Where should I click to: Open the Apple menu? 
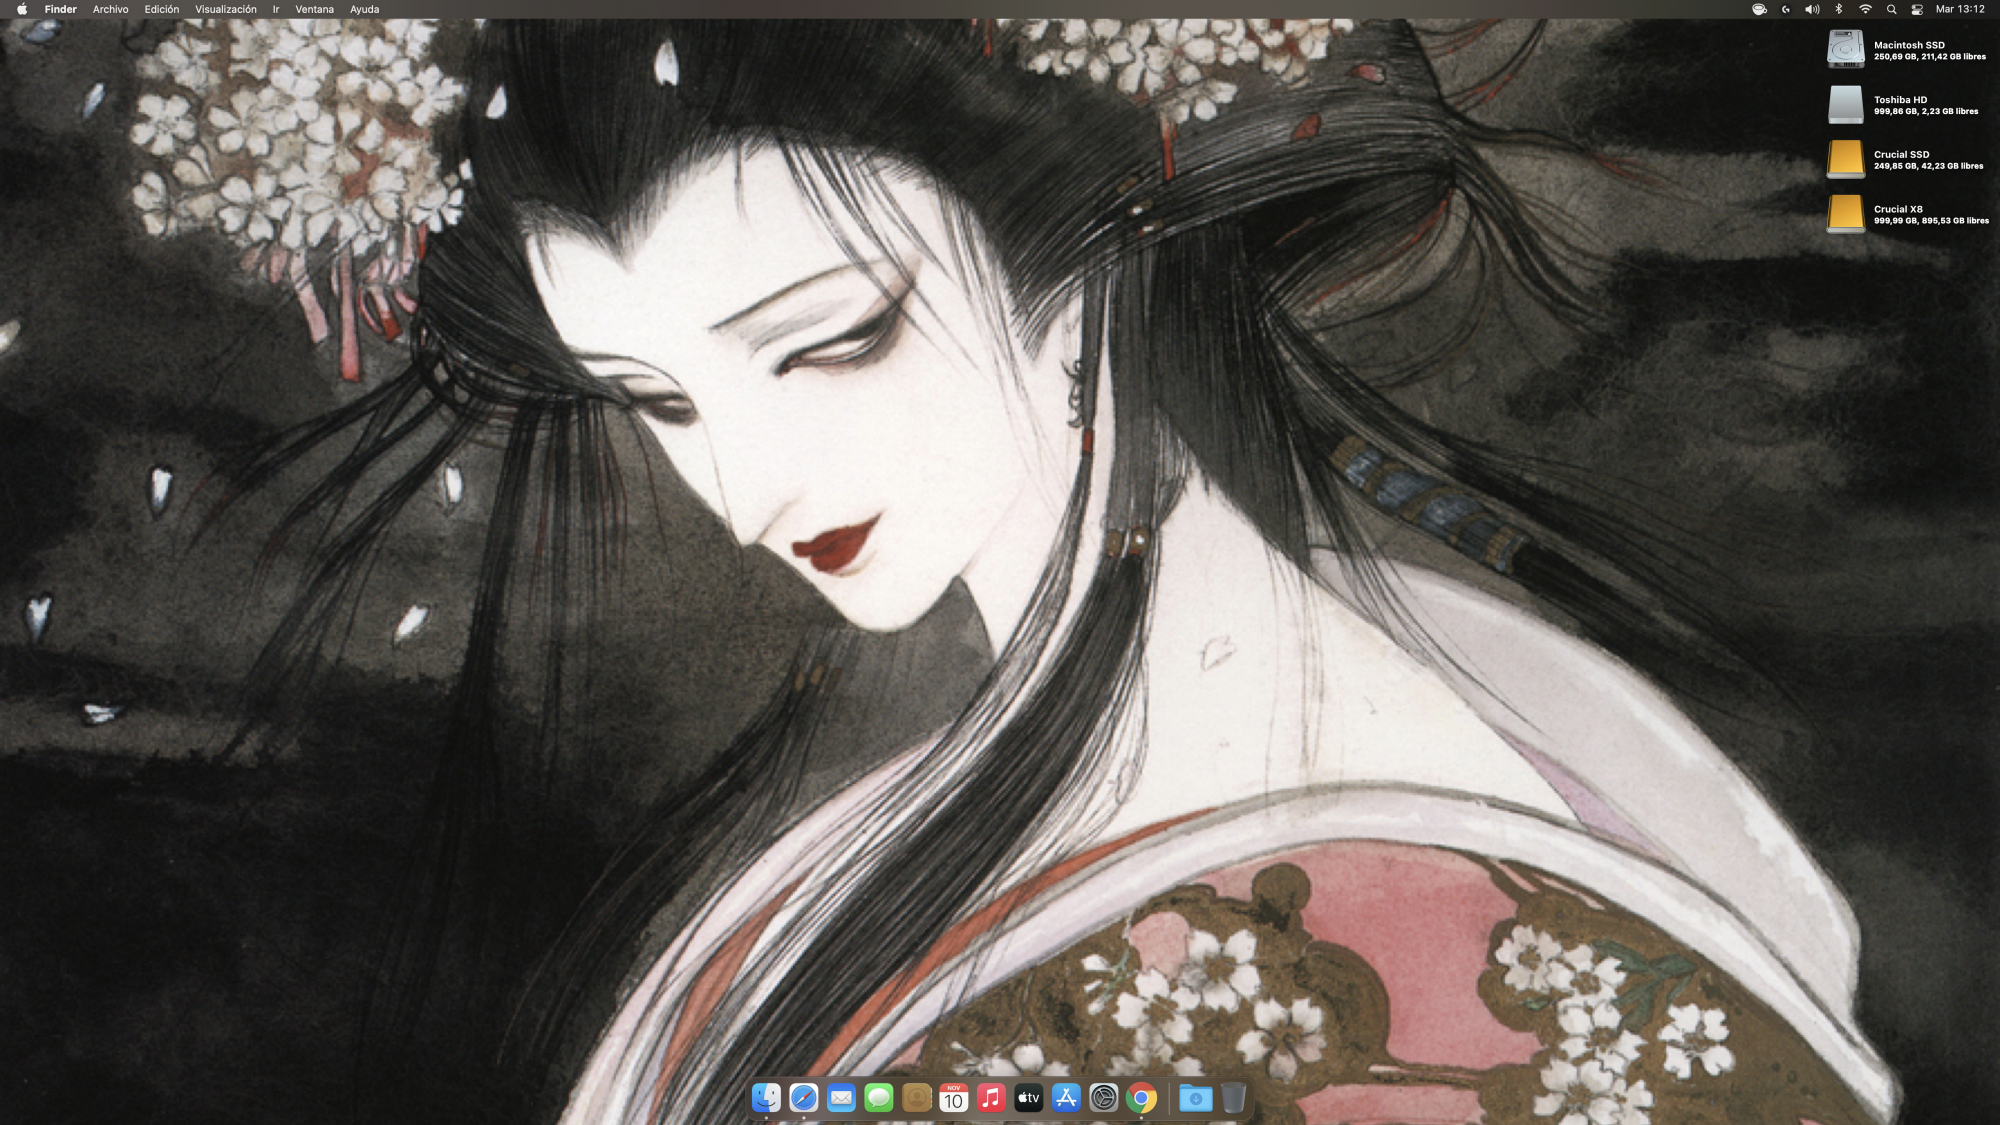[22, 9]
